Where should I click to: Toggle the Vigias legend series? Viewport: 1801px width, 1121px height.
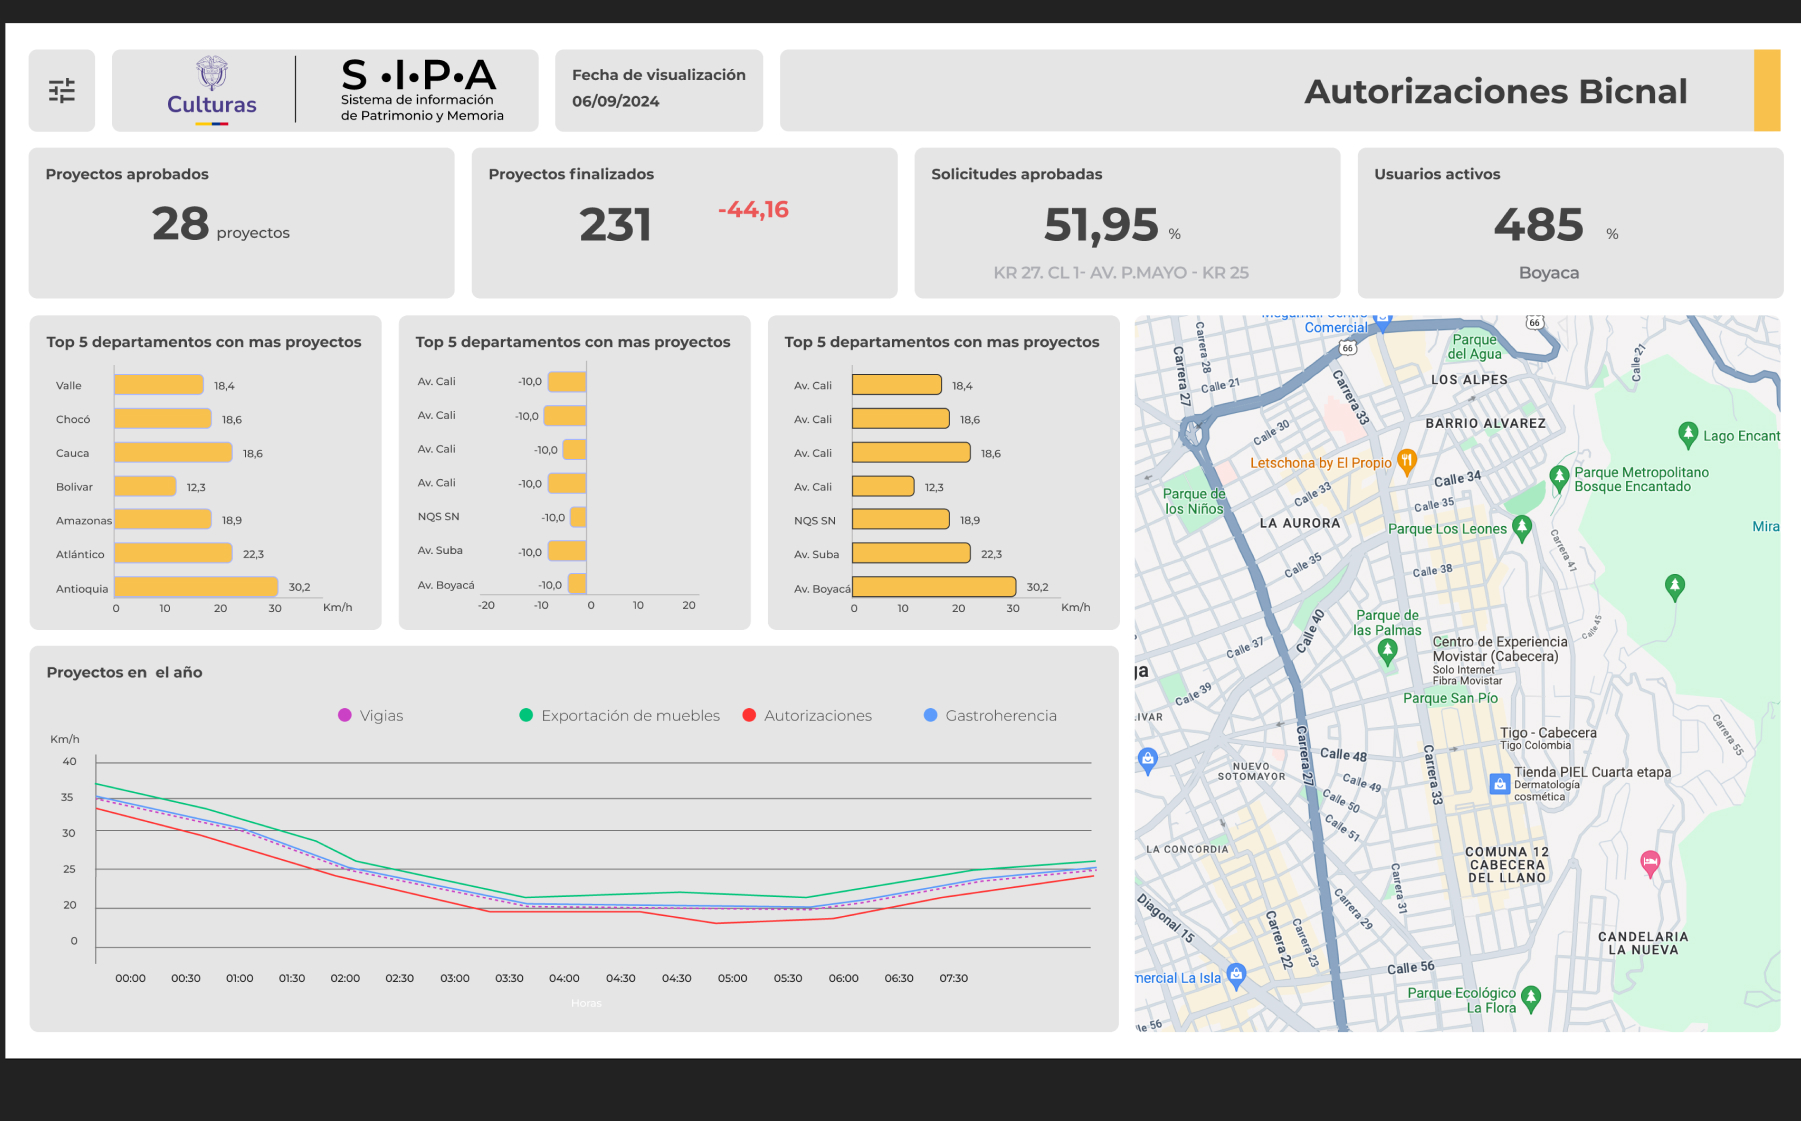click(371, 715)
